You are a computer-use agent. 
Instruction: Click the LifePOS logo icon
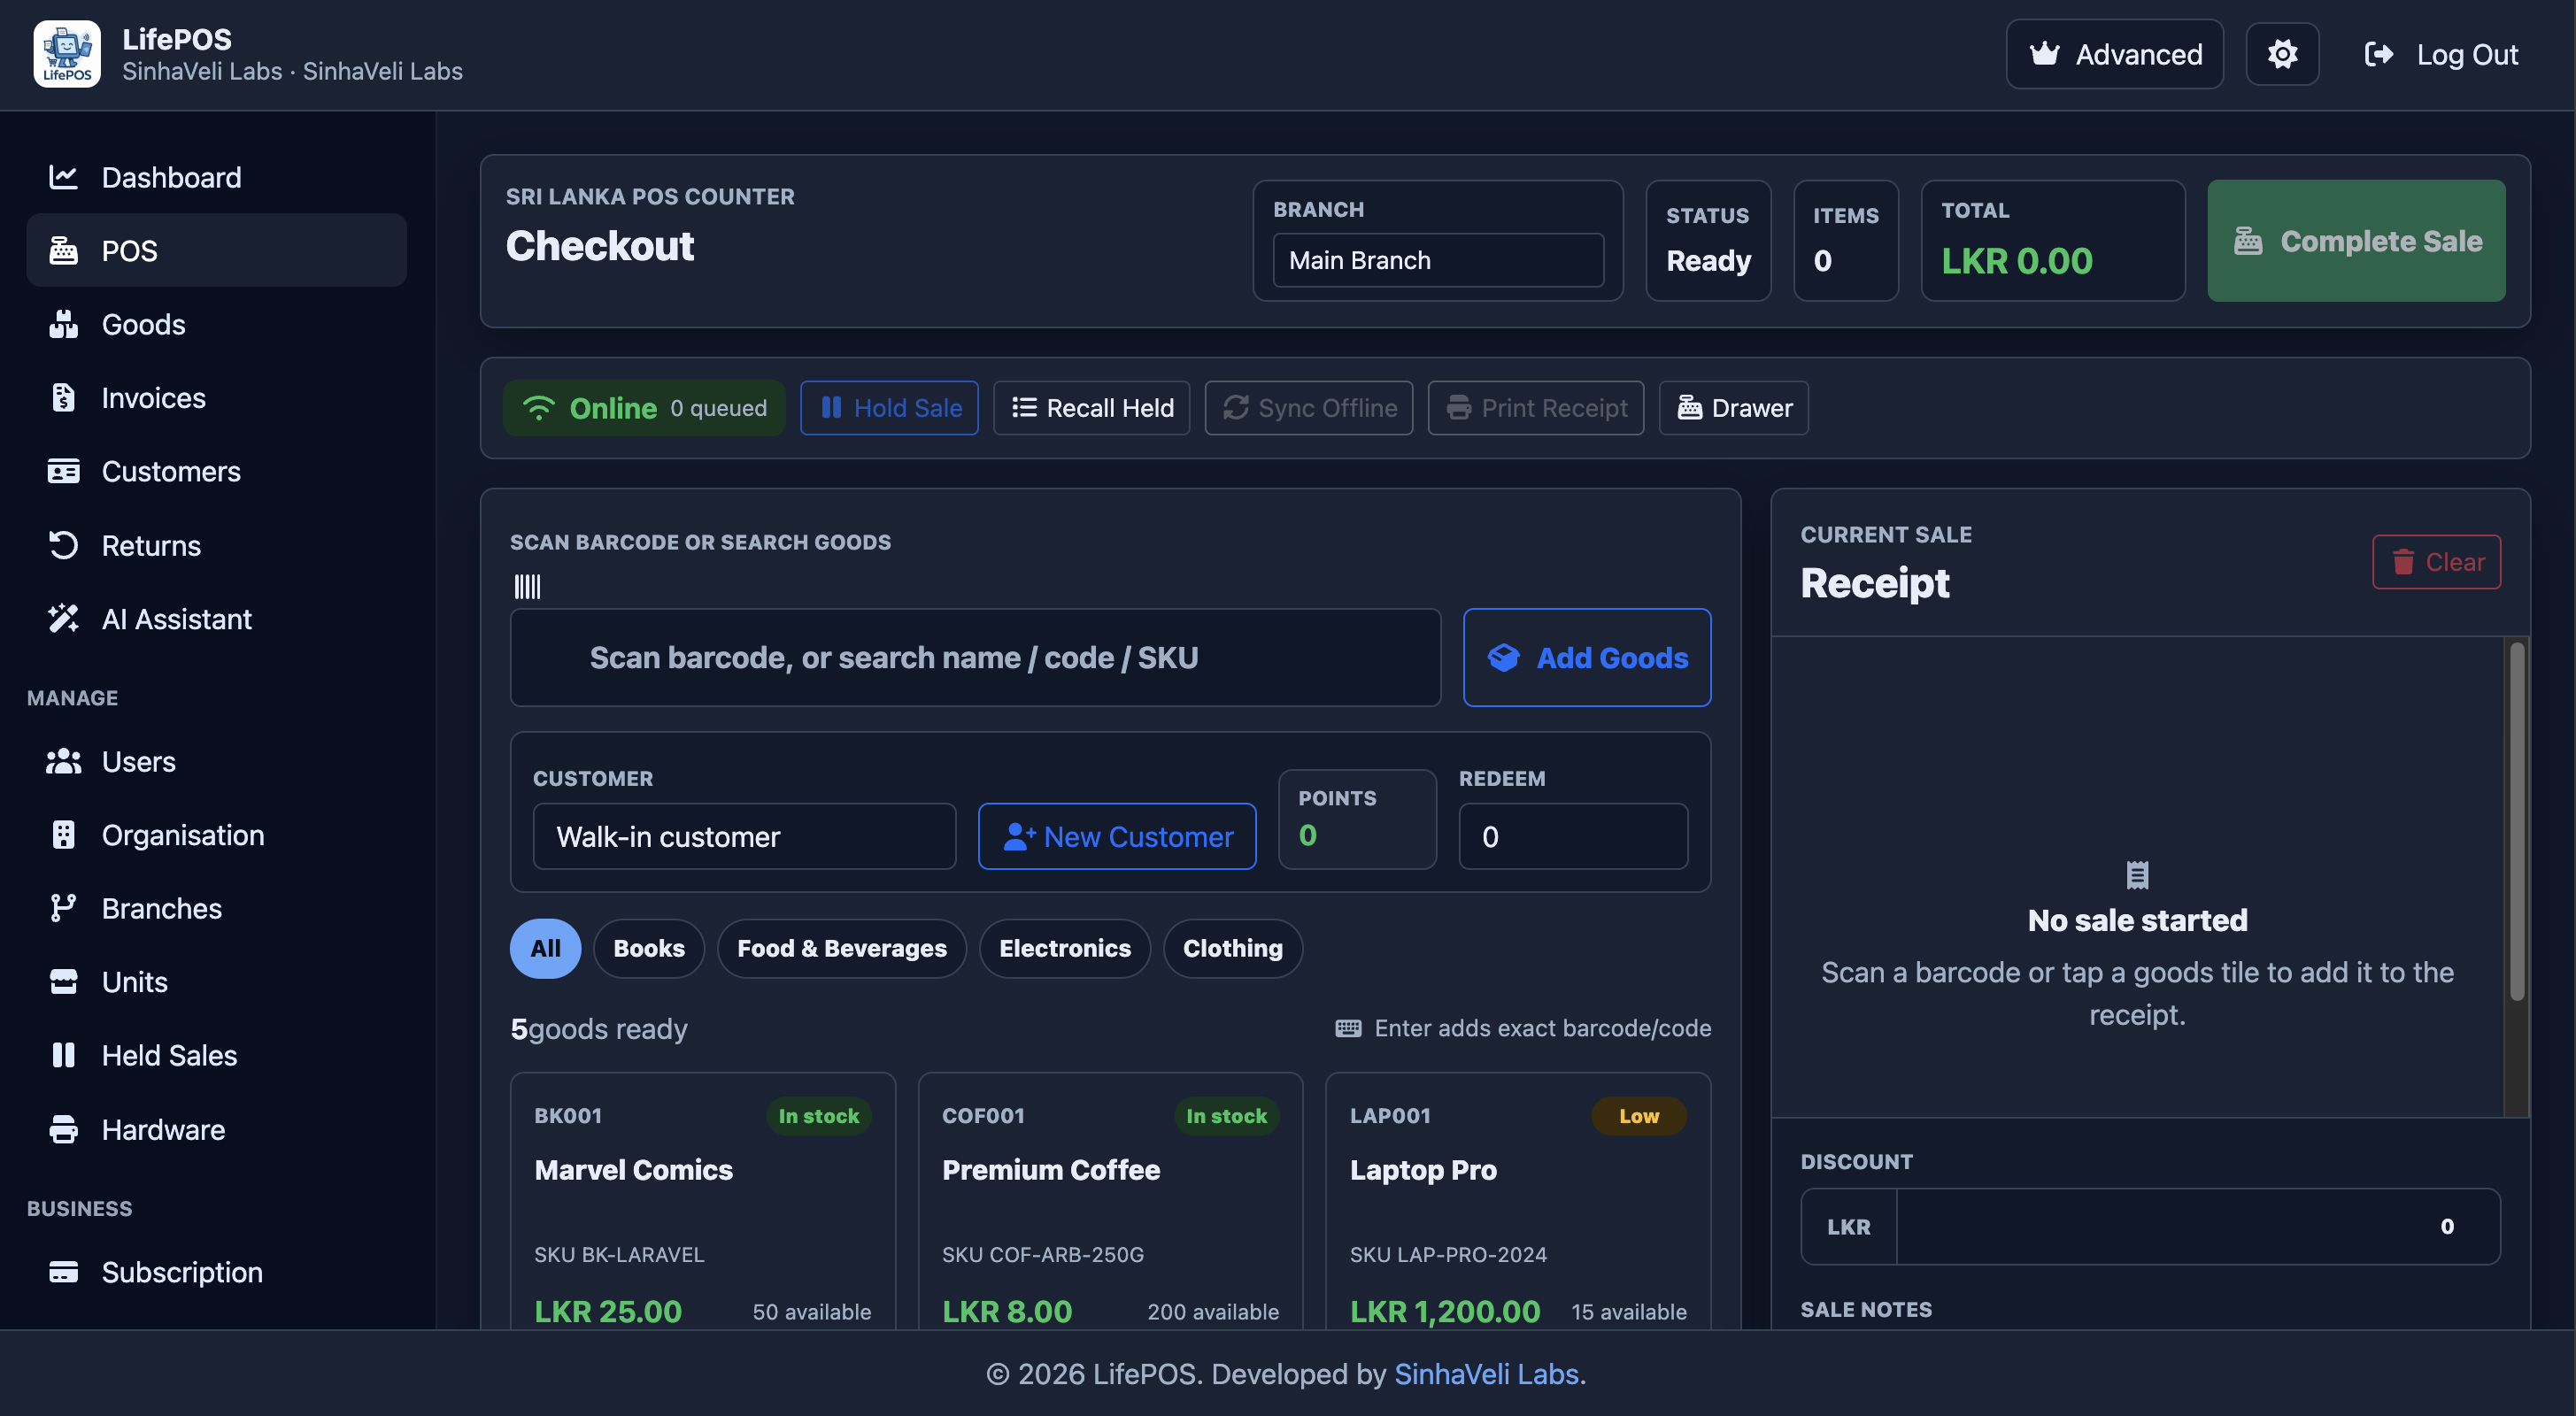click(x=67, y=54)
